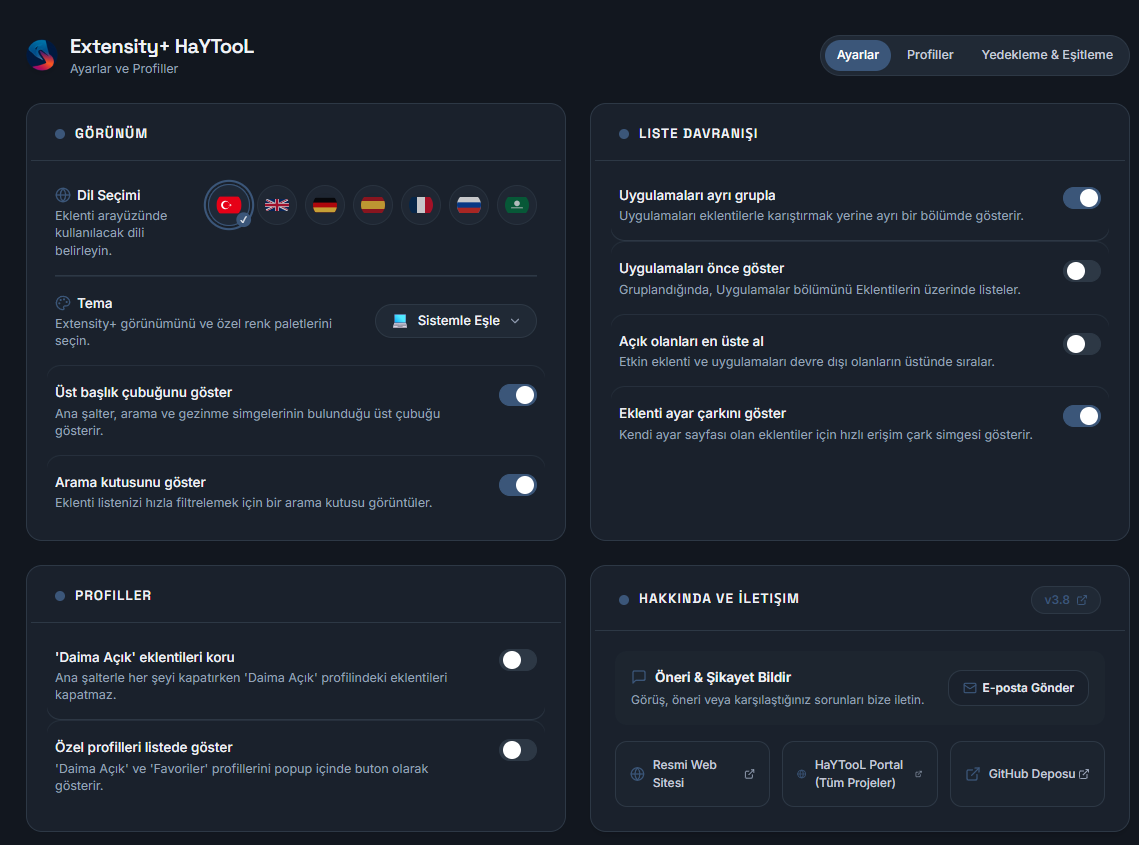The height and width of the screenshot is (845, 1139).
Task: Click the globe icon beside Dil Seçimi
Action: pos(63,195)
